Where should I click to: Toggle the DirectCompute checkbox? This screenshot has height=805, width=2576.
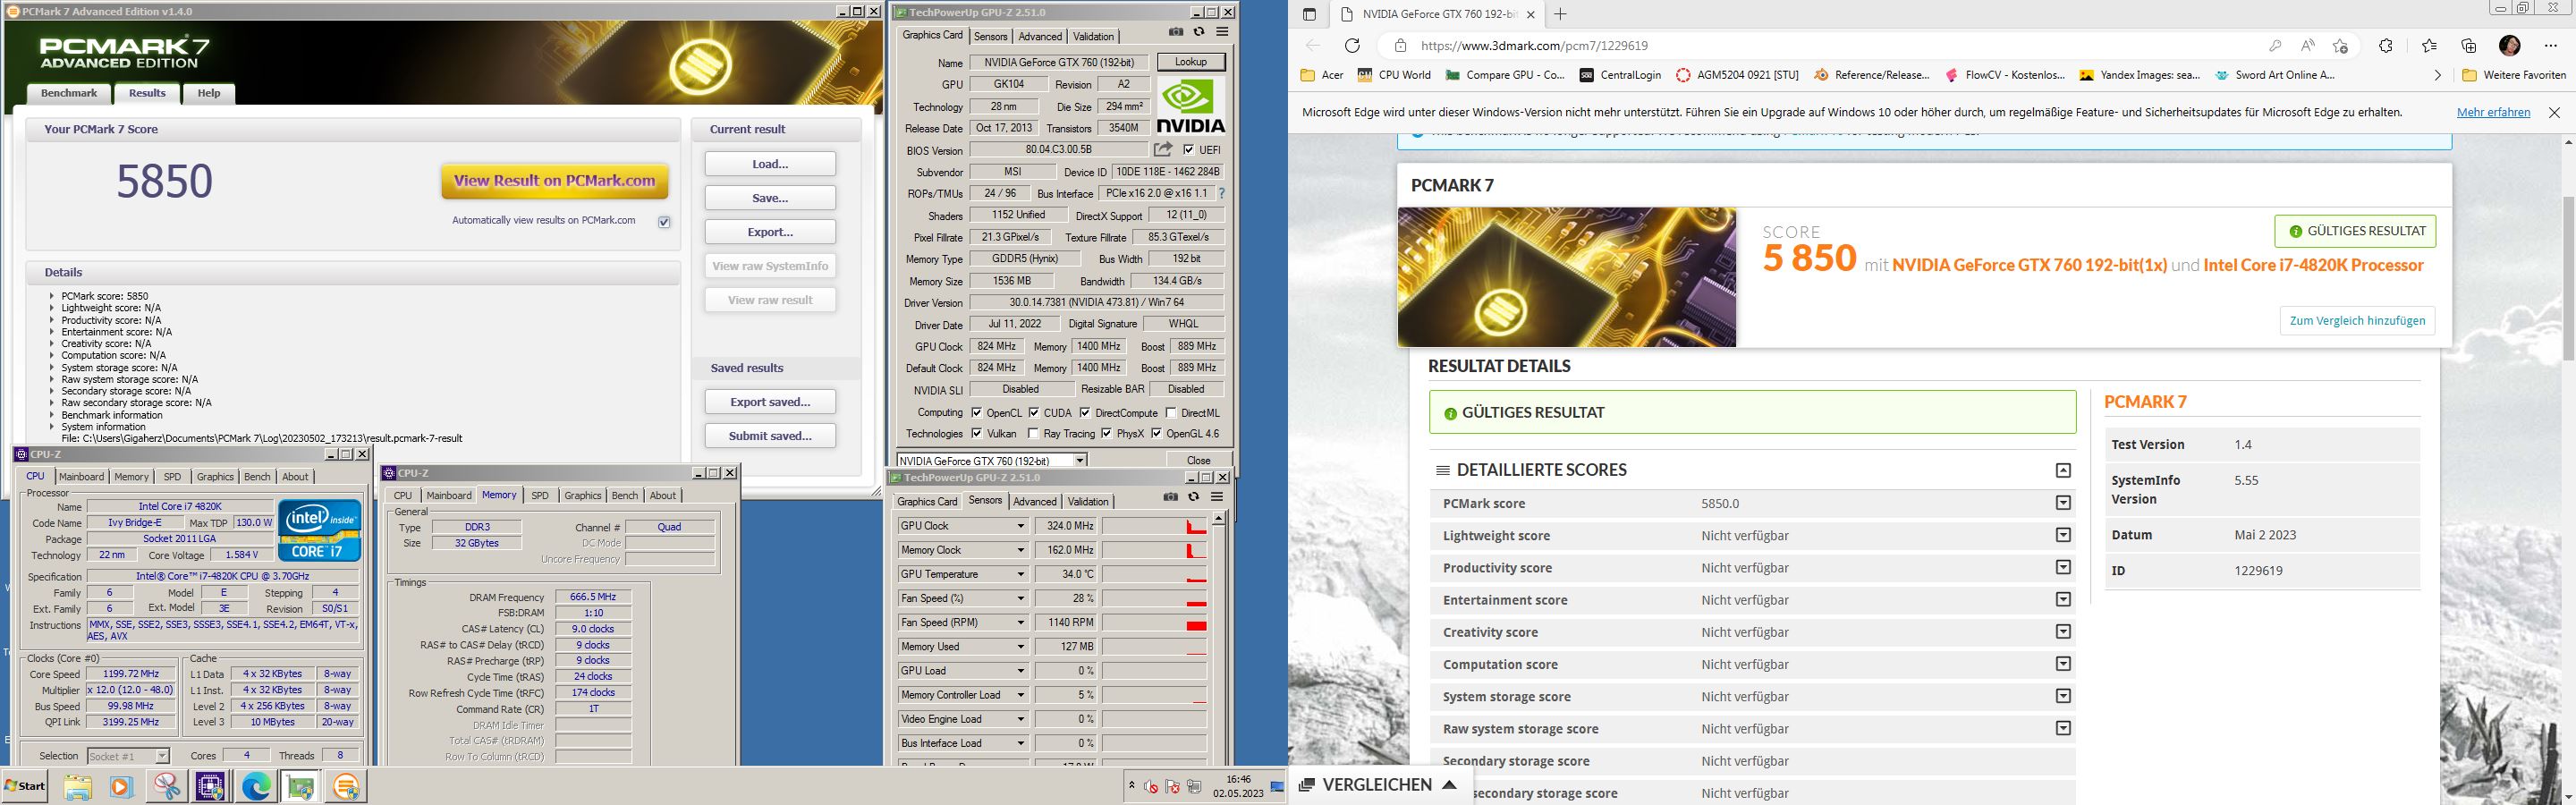pyautogui.click(x=1085, y=413)
